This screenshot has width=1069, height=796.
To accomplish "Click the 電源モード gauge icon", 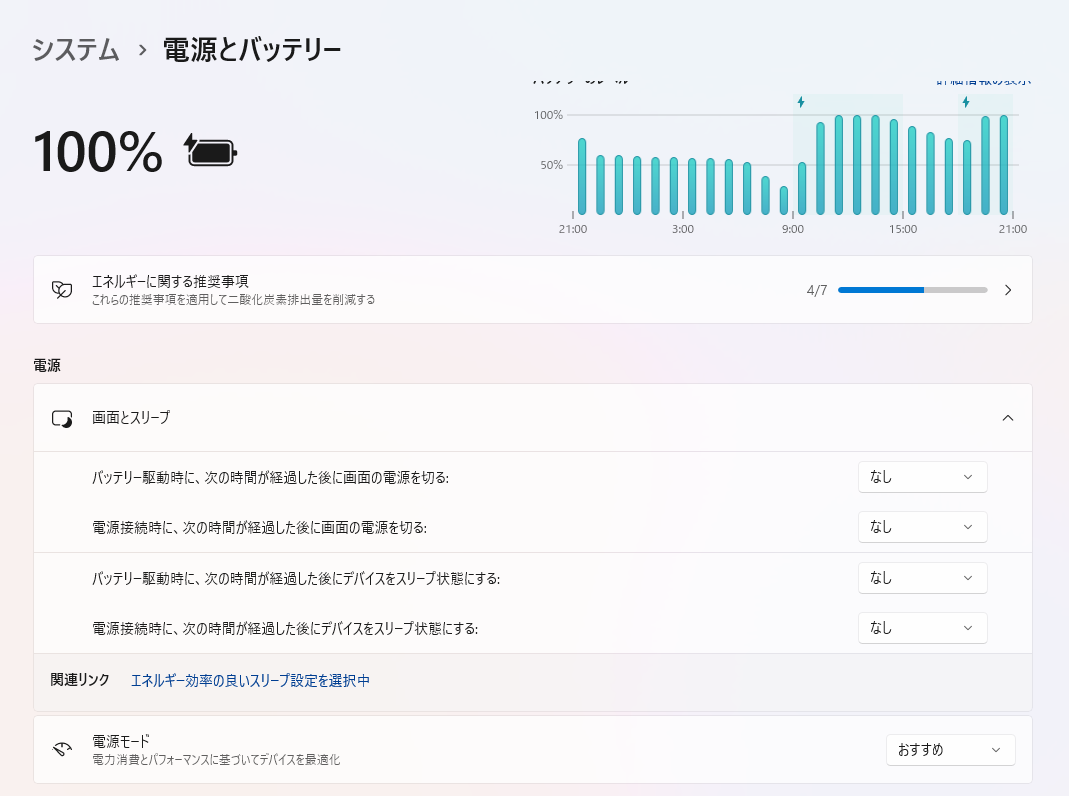I will tap(62, 749).
